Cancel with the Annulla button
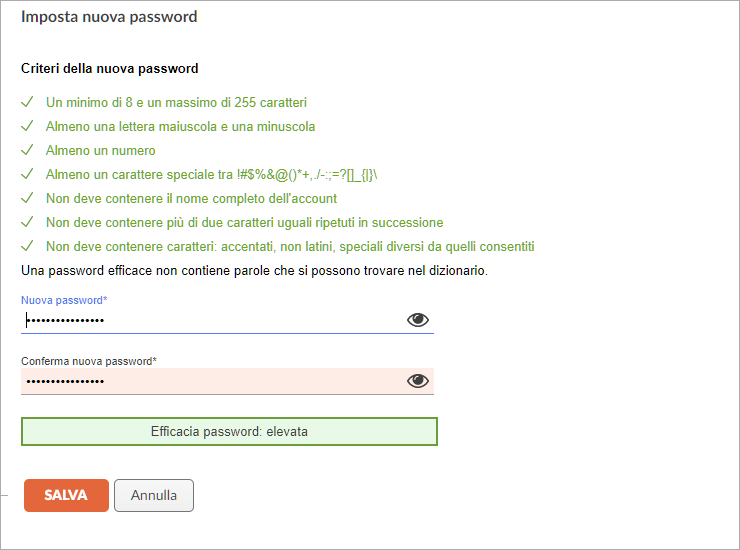This screenshot has width=740, height=550. coord(154,495)
